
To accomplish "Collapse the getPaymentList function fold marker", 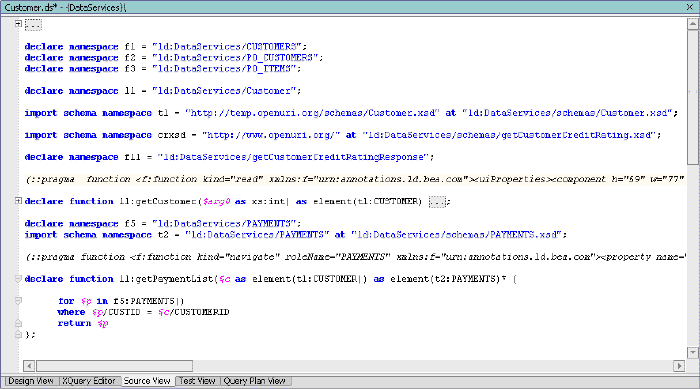I will (18, 279).
